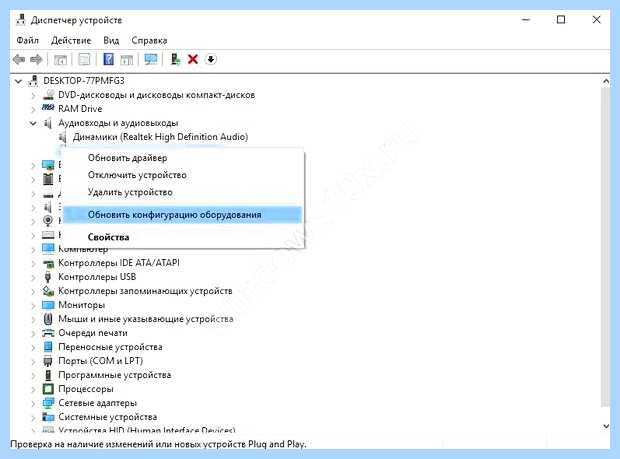Click the scrollbar up arrow

click(606, 81)
